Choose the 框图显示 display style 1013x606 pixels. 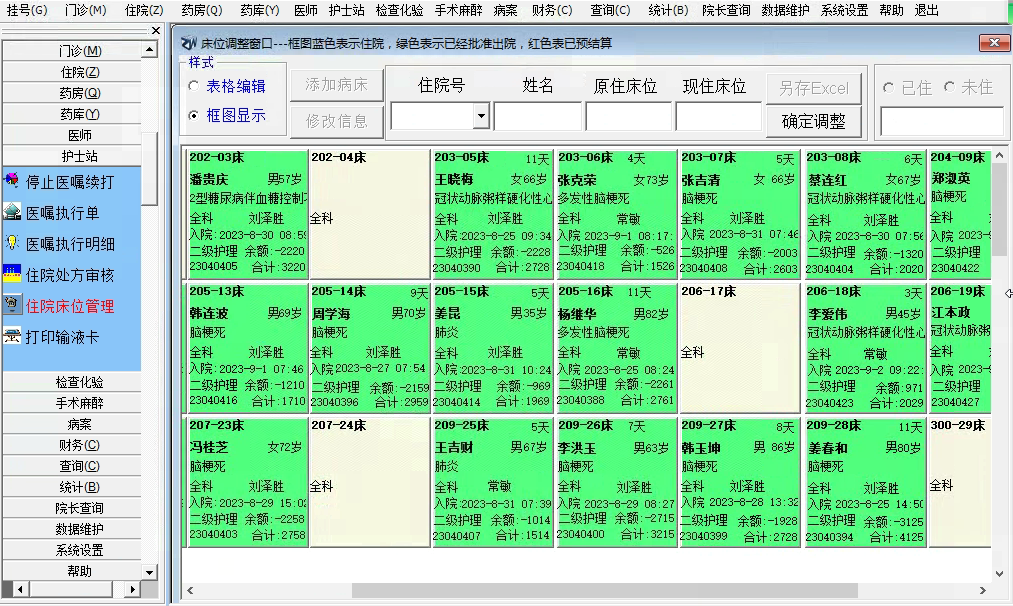pyautogui.click(x=193, y=116)
